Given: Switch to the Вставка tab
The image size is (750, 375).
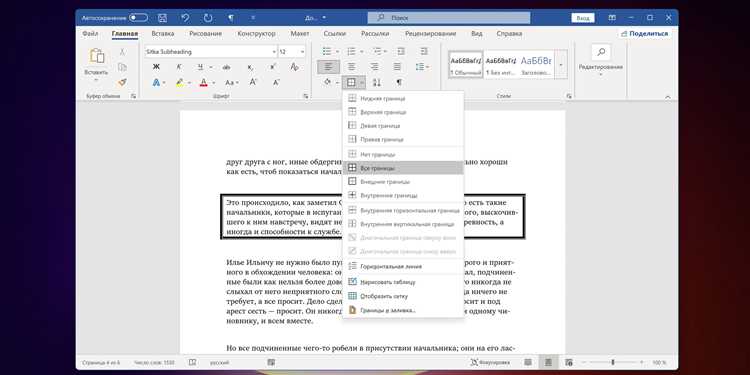Looking at the screenshot, I should (x=163, y=34).
